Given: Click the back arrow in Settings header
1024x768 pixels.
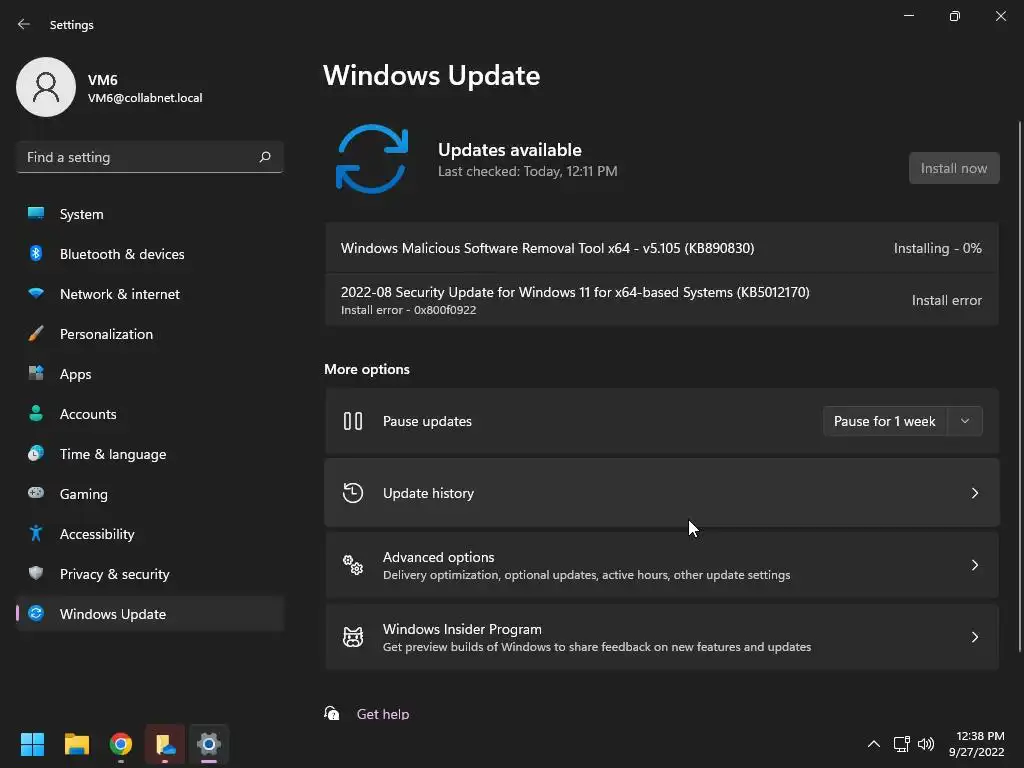Looking at the screenshot, I should 24,24.
